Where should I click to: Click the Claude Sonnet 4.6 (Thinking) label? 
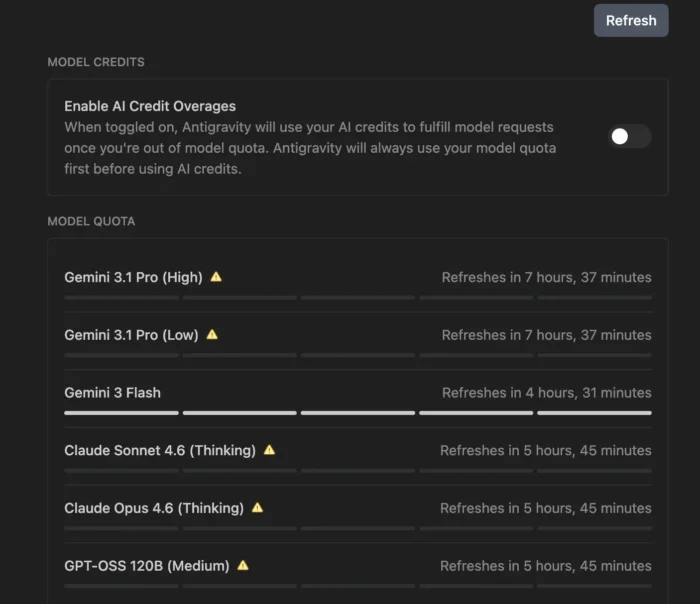(160, 450)
